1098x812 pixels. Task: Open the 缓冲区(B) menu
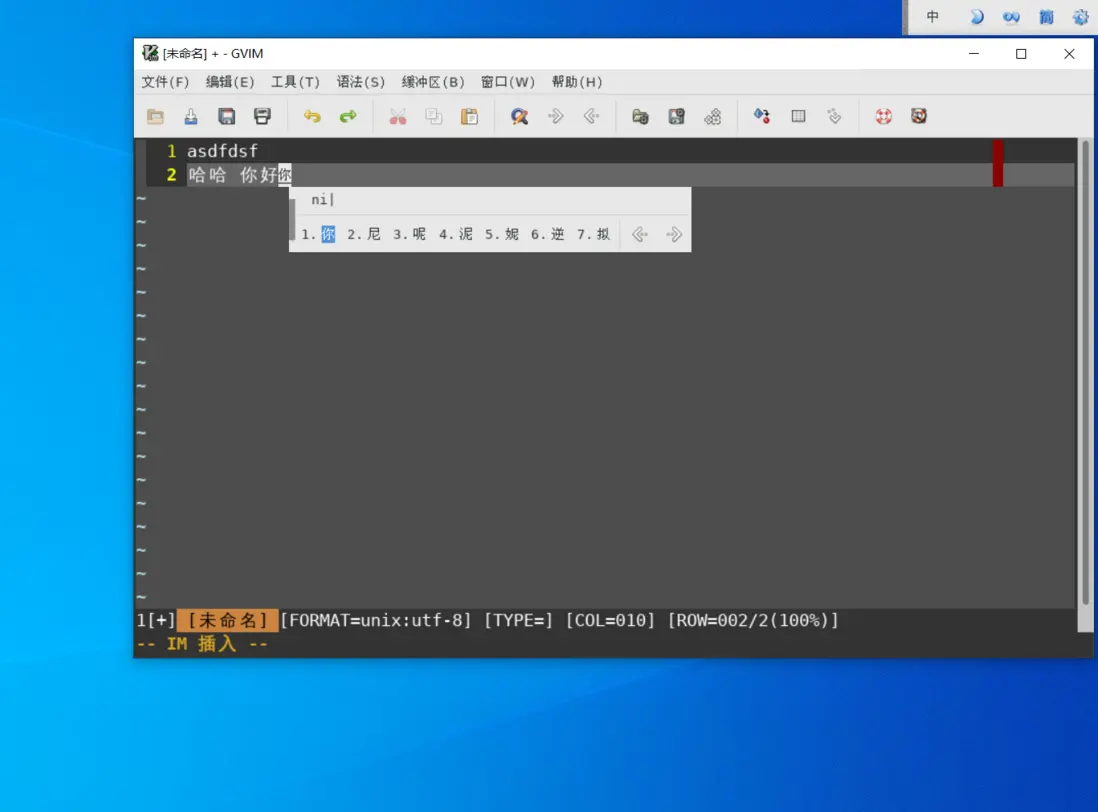tap(433, 82)
